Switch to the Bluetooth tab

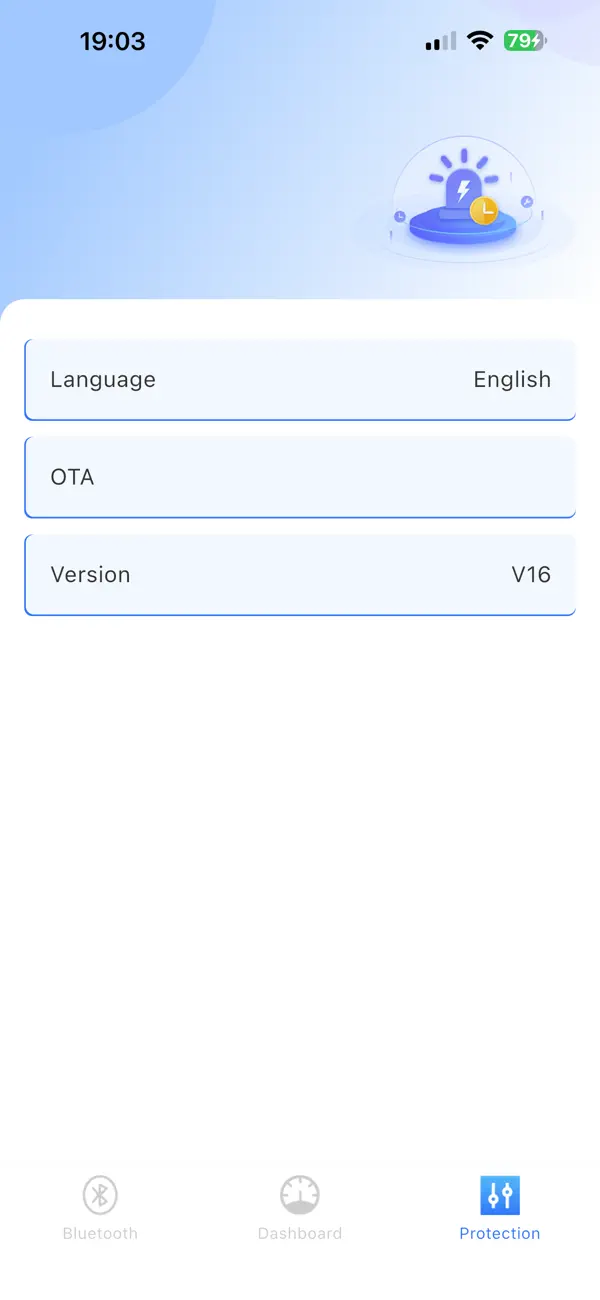100,1207
